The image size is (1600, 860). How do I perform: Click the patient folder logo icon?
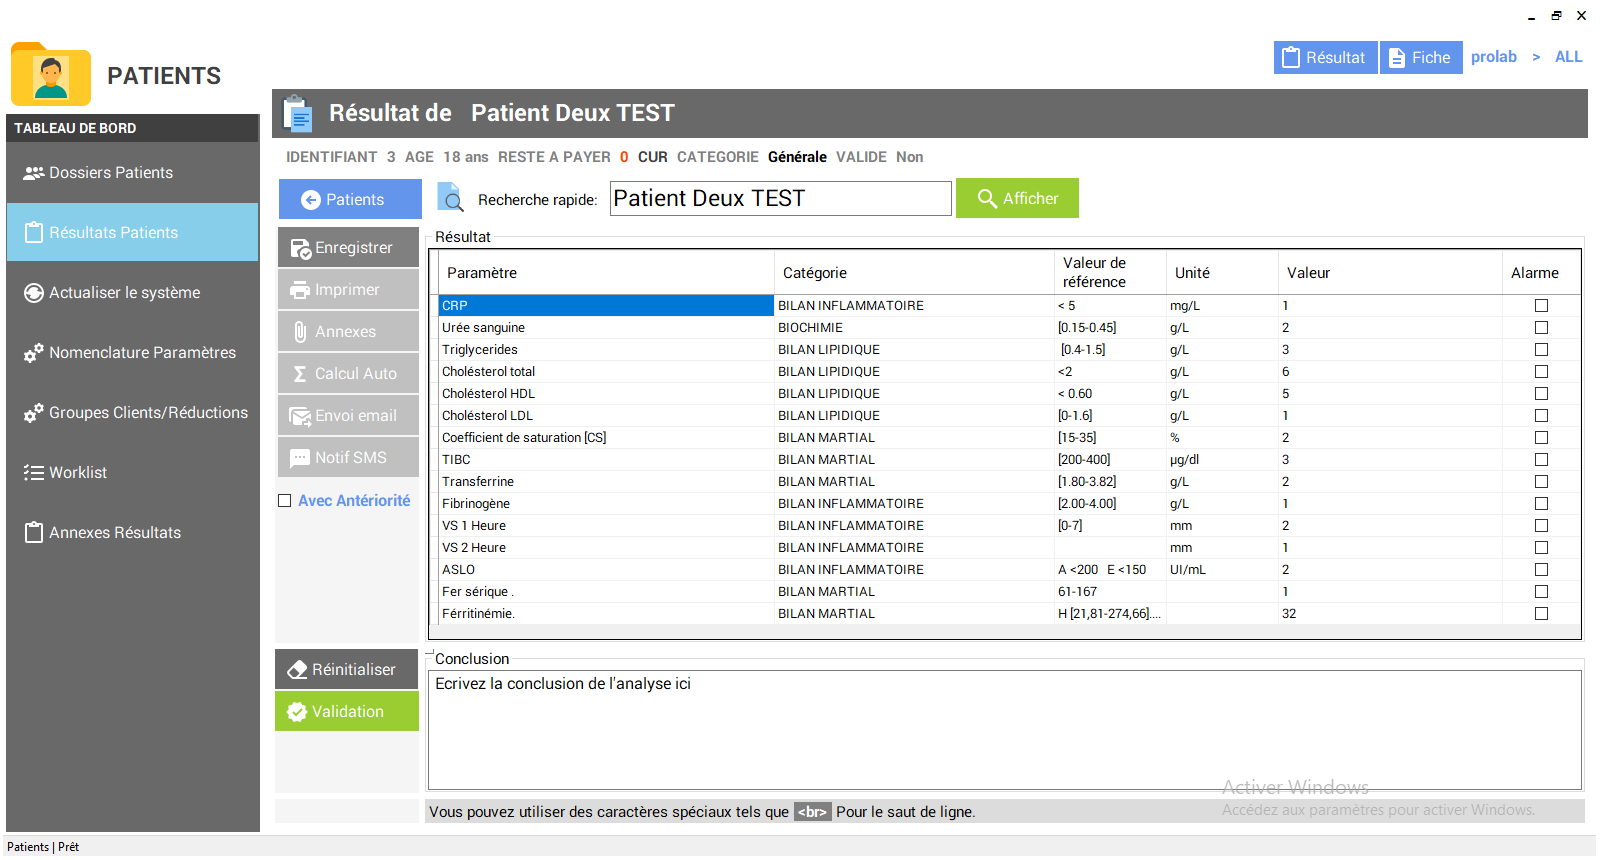pos(51,75)
